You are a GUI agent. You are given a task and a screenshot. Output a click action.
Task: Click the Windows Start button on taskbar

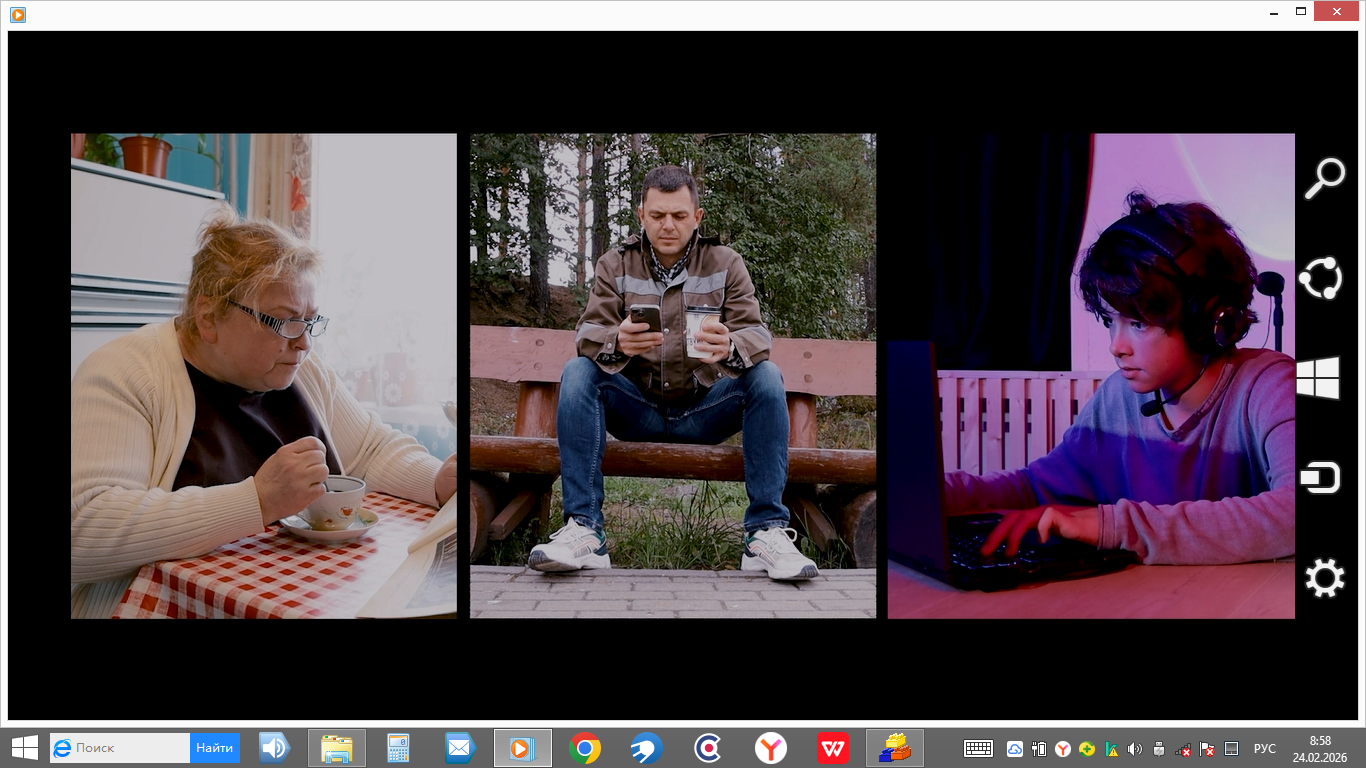(x=24, y=748)
